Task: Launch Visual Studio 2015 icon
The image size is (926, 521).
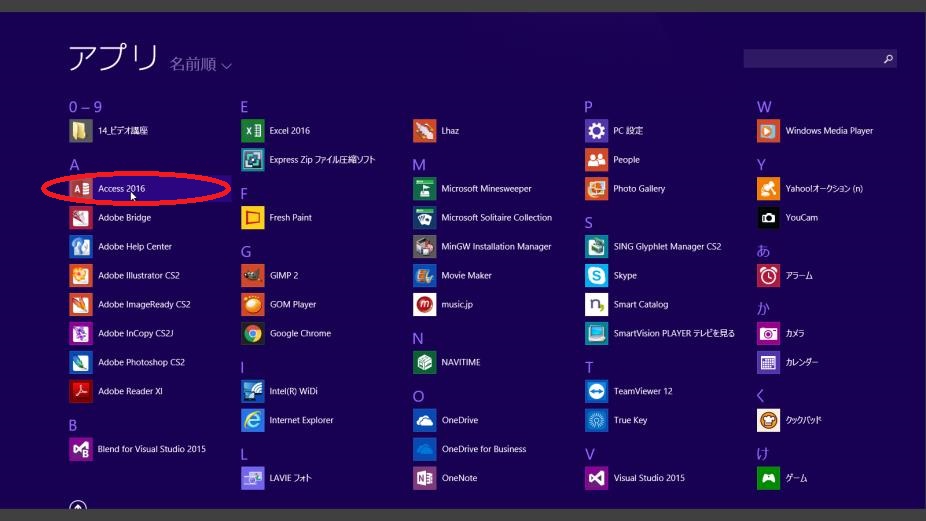Action: pos(596,478)
